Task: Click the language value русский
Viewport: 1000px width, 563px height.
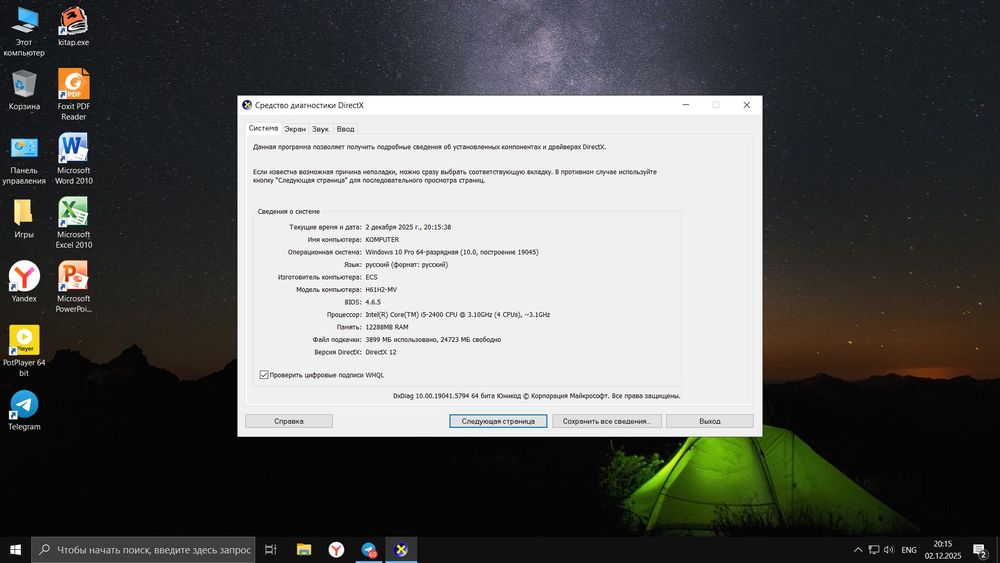Action: point(406,265)
